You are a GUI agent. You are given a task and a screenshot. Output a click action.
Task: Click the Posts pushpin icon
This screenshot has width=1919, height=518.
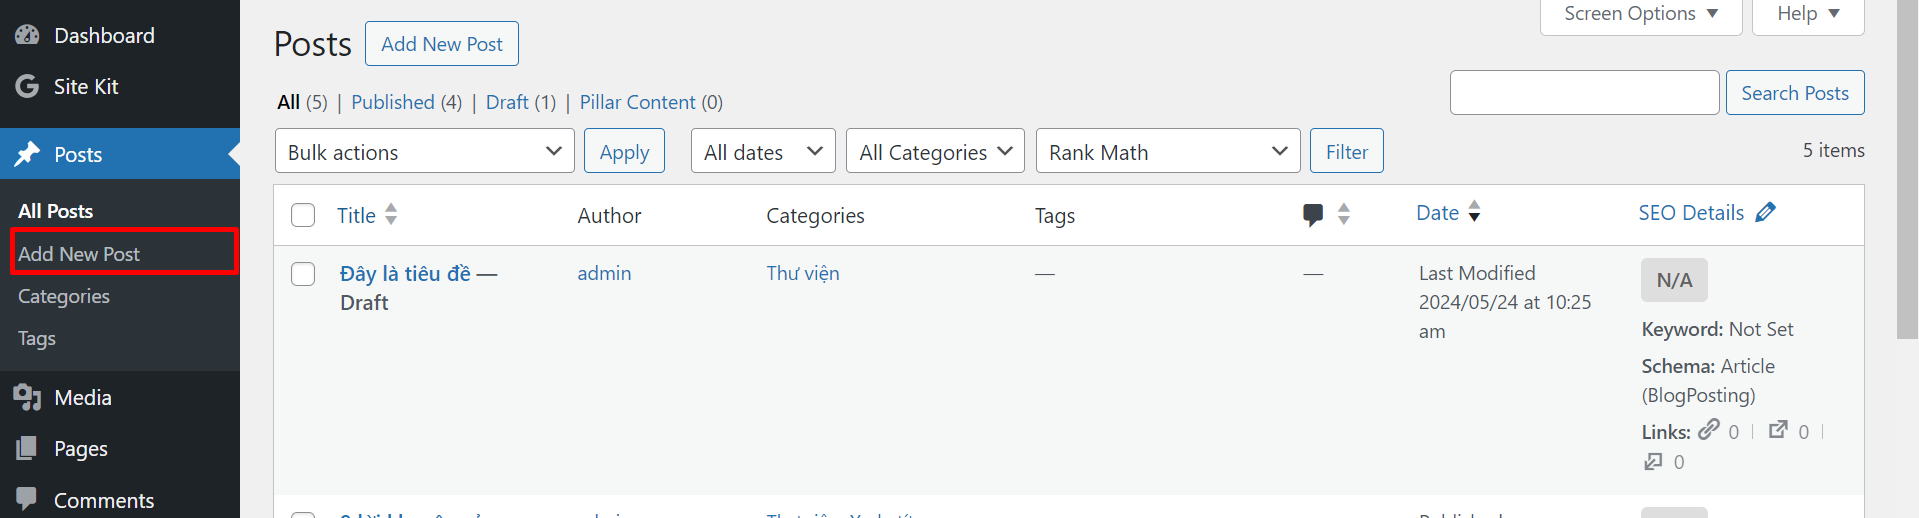click(x=27, y=154)
